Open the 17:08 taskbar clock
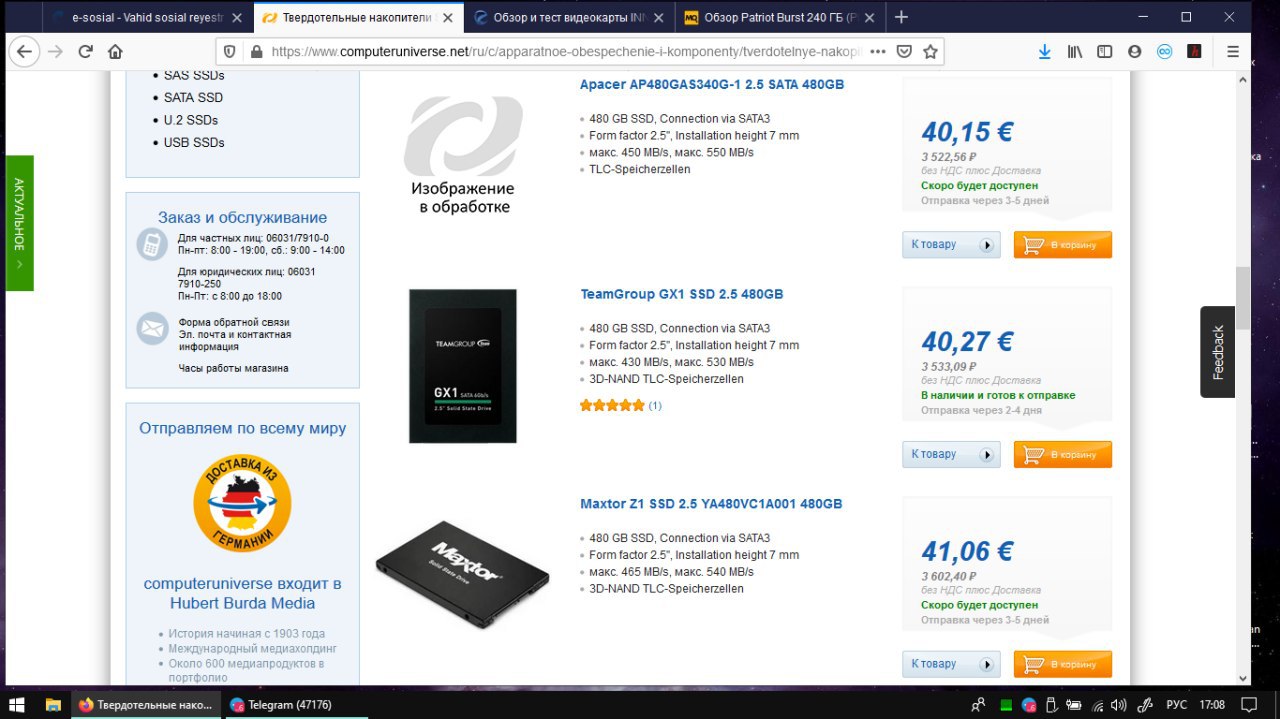1280x719 pixels. 1211,705
